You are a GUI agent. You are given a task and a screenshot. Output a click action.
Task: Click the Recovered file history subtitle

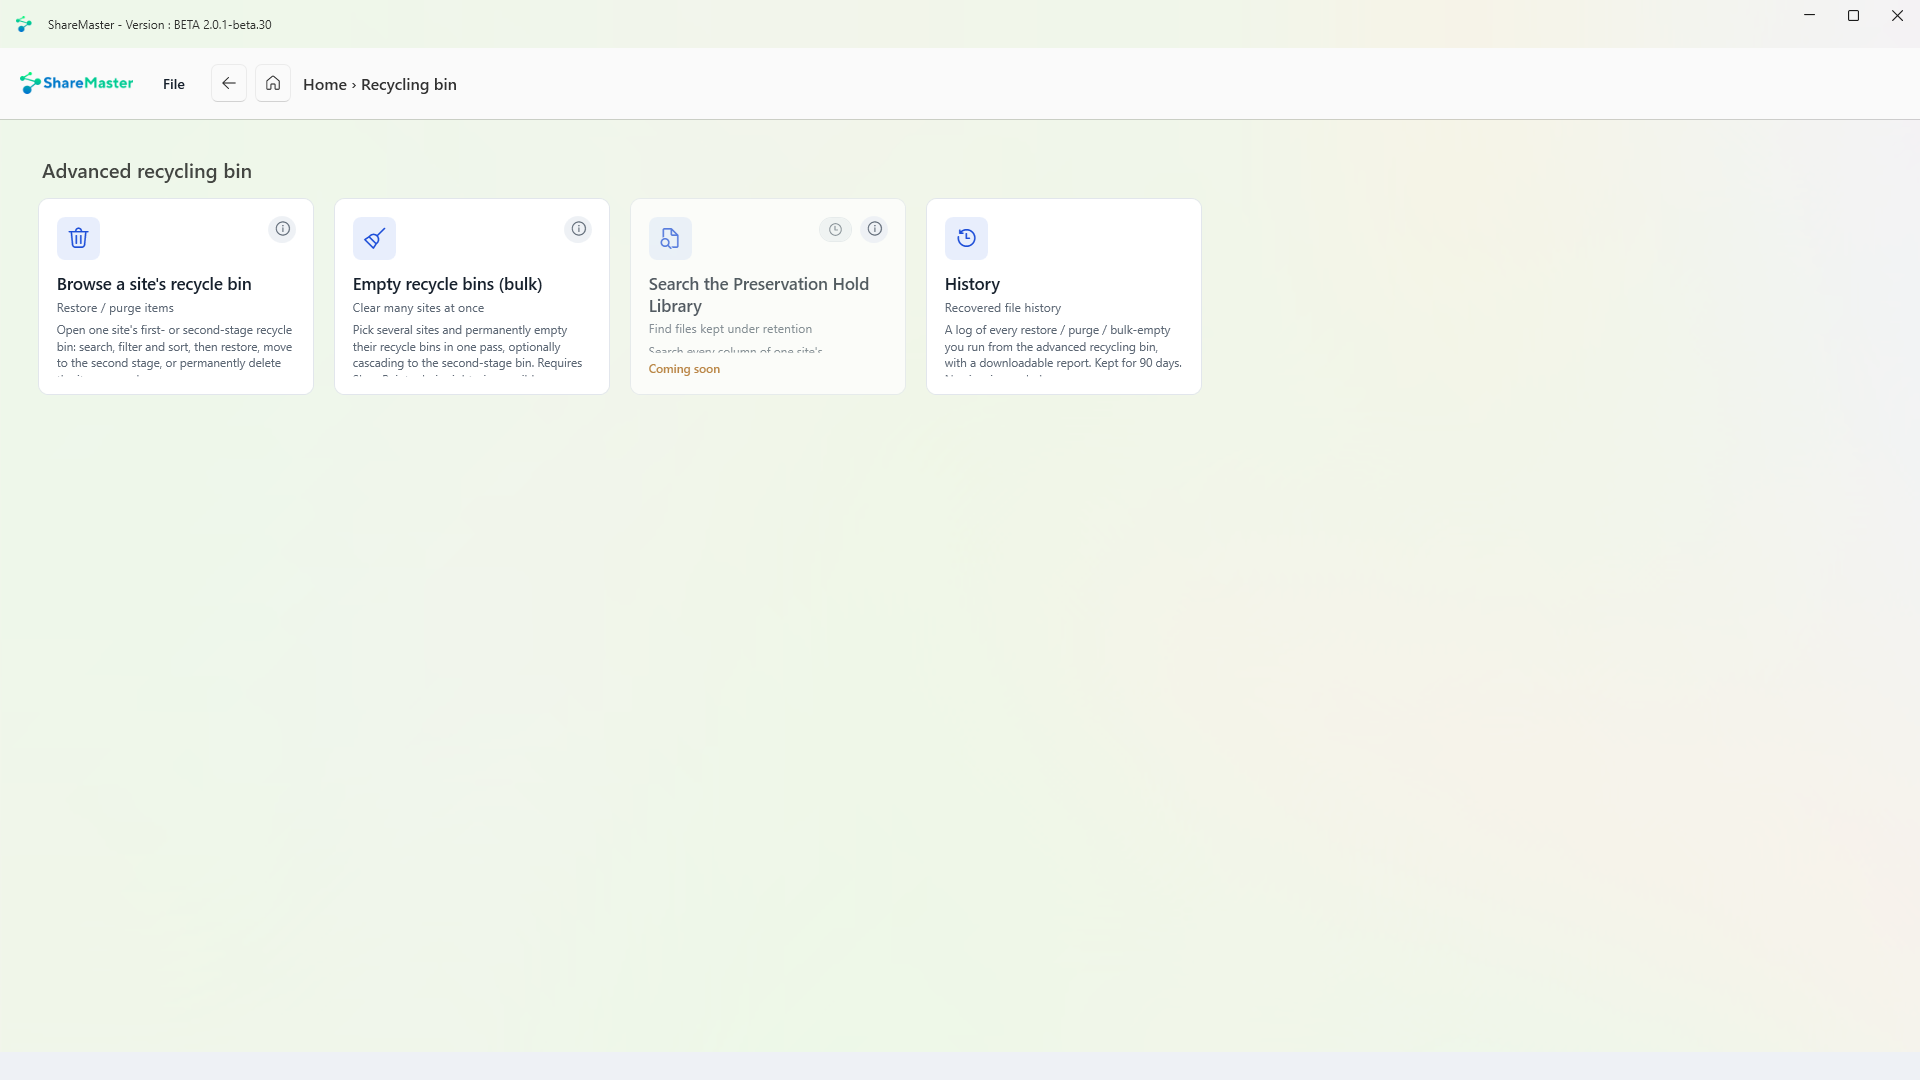[x=1003, y=308]
